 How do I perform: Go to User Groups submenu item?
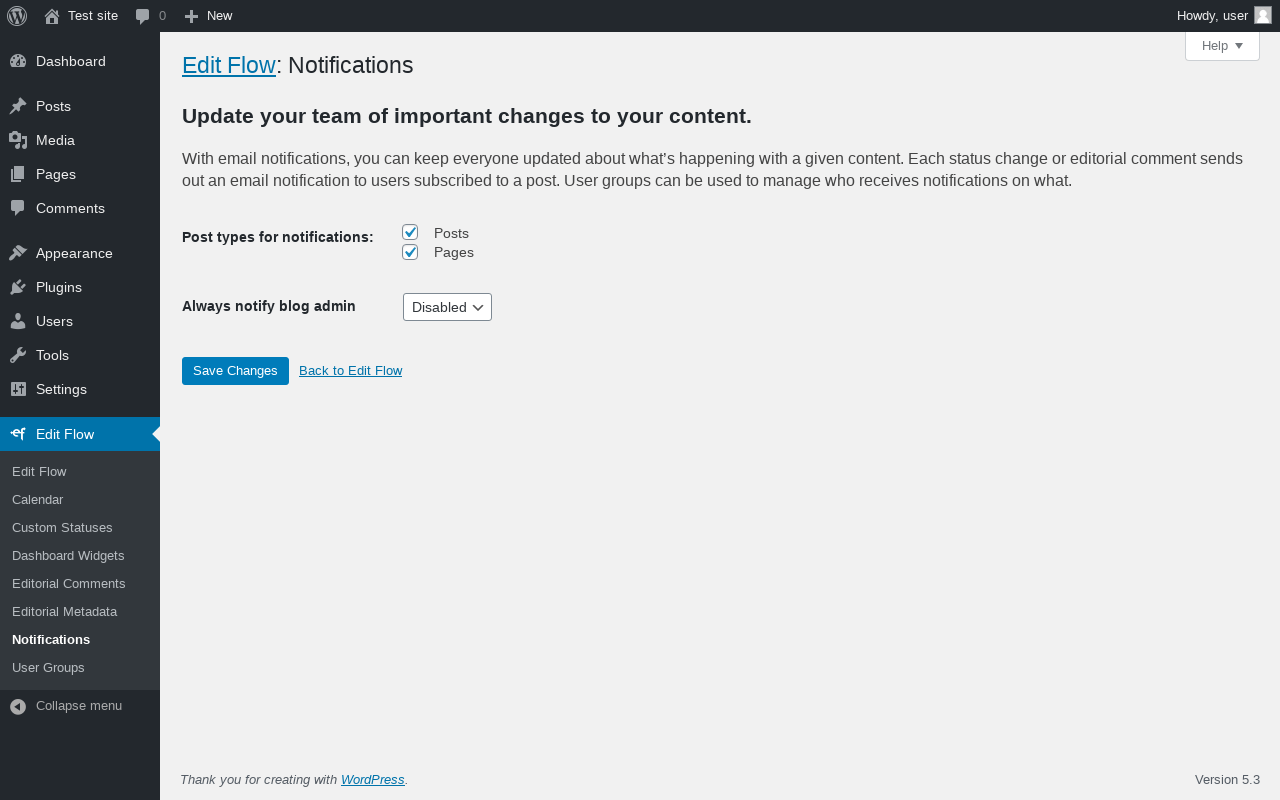pyautogui.click(x=48, y=667)
